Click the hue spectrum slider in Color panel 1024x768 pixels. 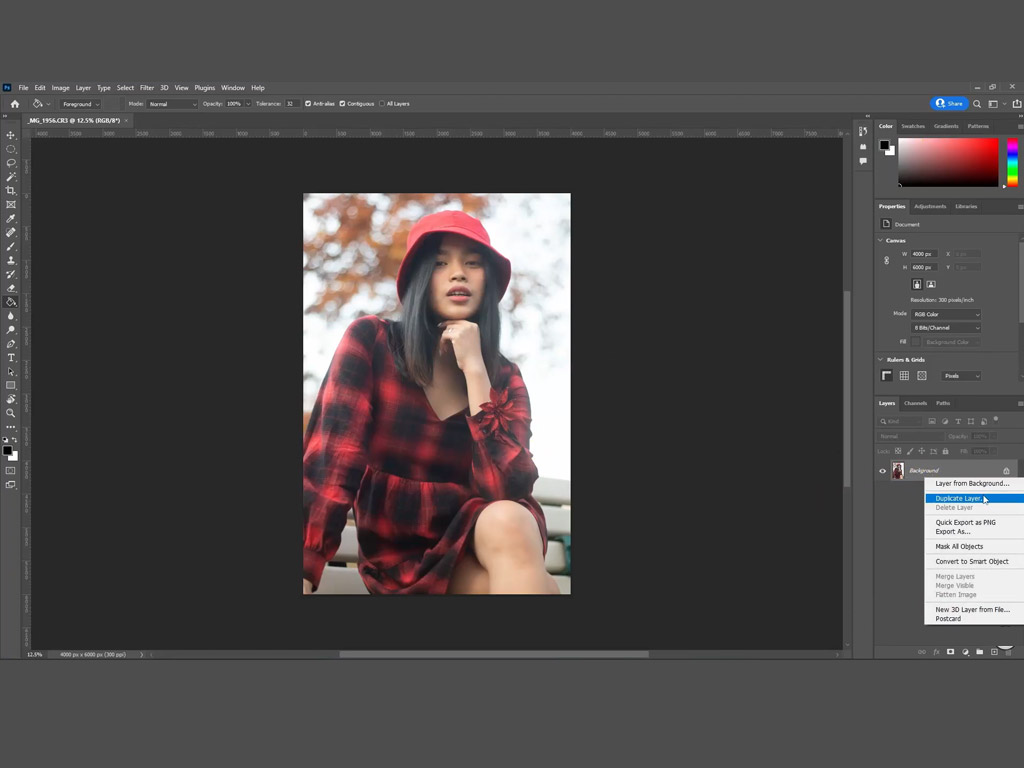click(x=1012, y=162)
